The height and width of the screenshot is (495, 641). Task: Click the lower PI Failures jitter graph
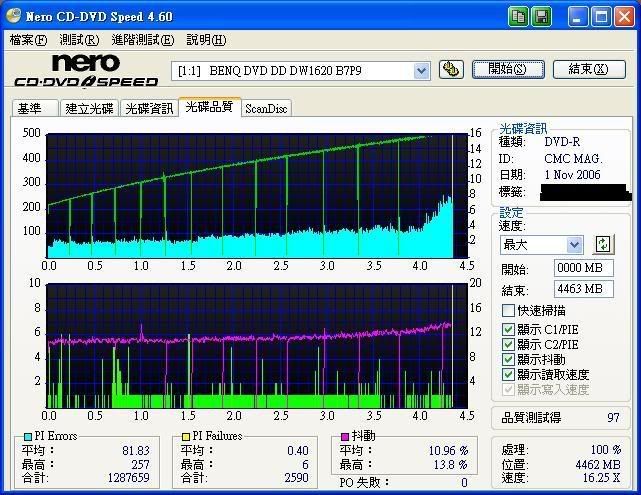pos(257,346)
